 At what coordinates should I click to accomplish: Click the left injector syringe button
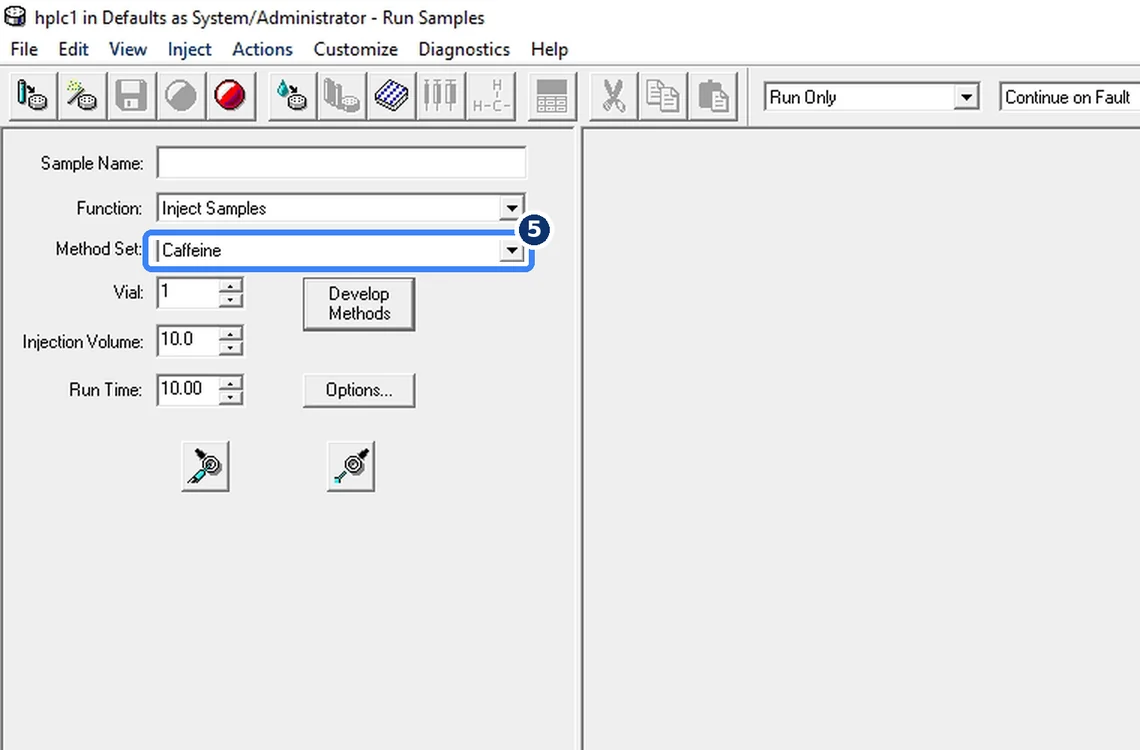[205, 466]
